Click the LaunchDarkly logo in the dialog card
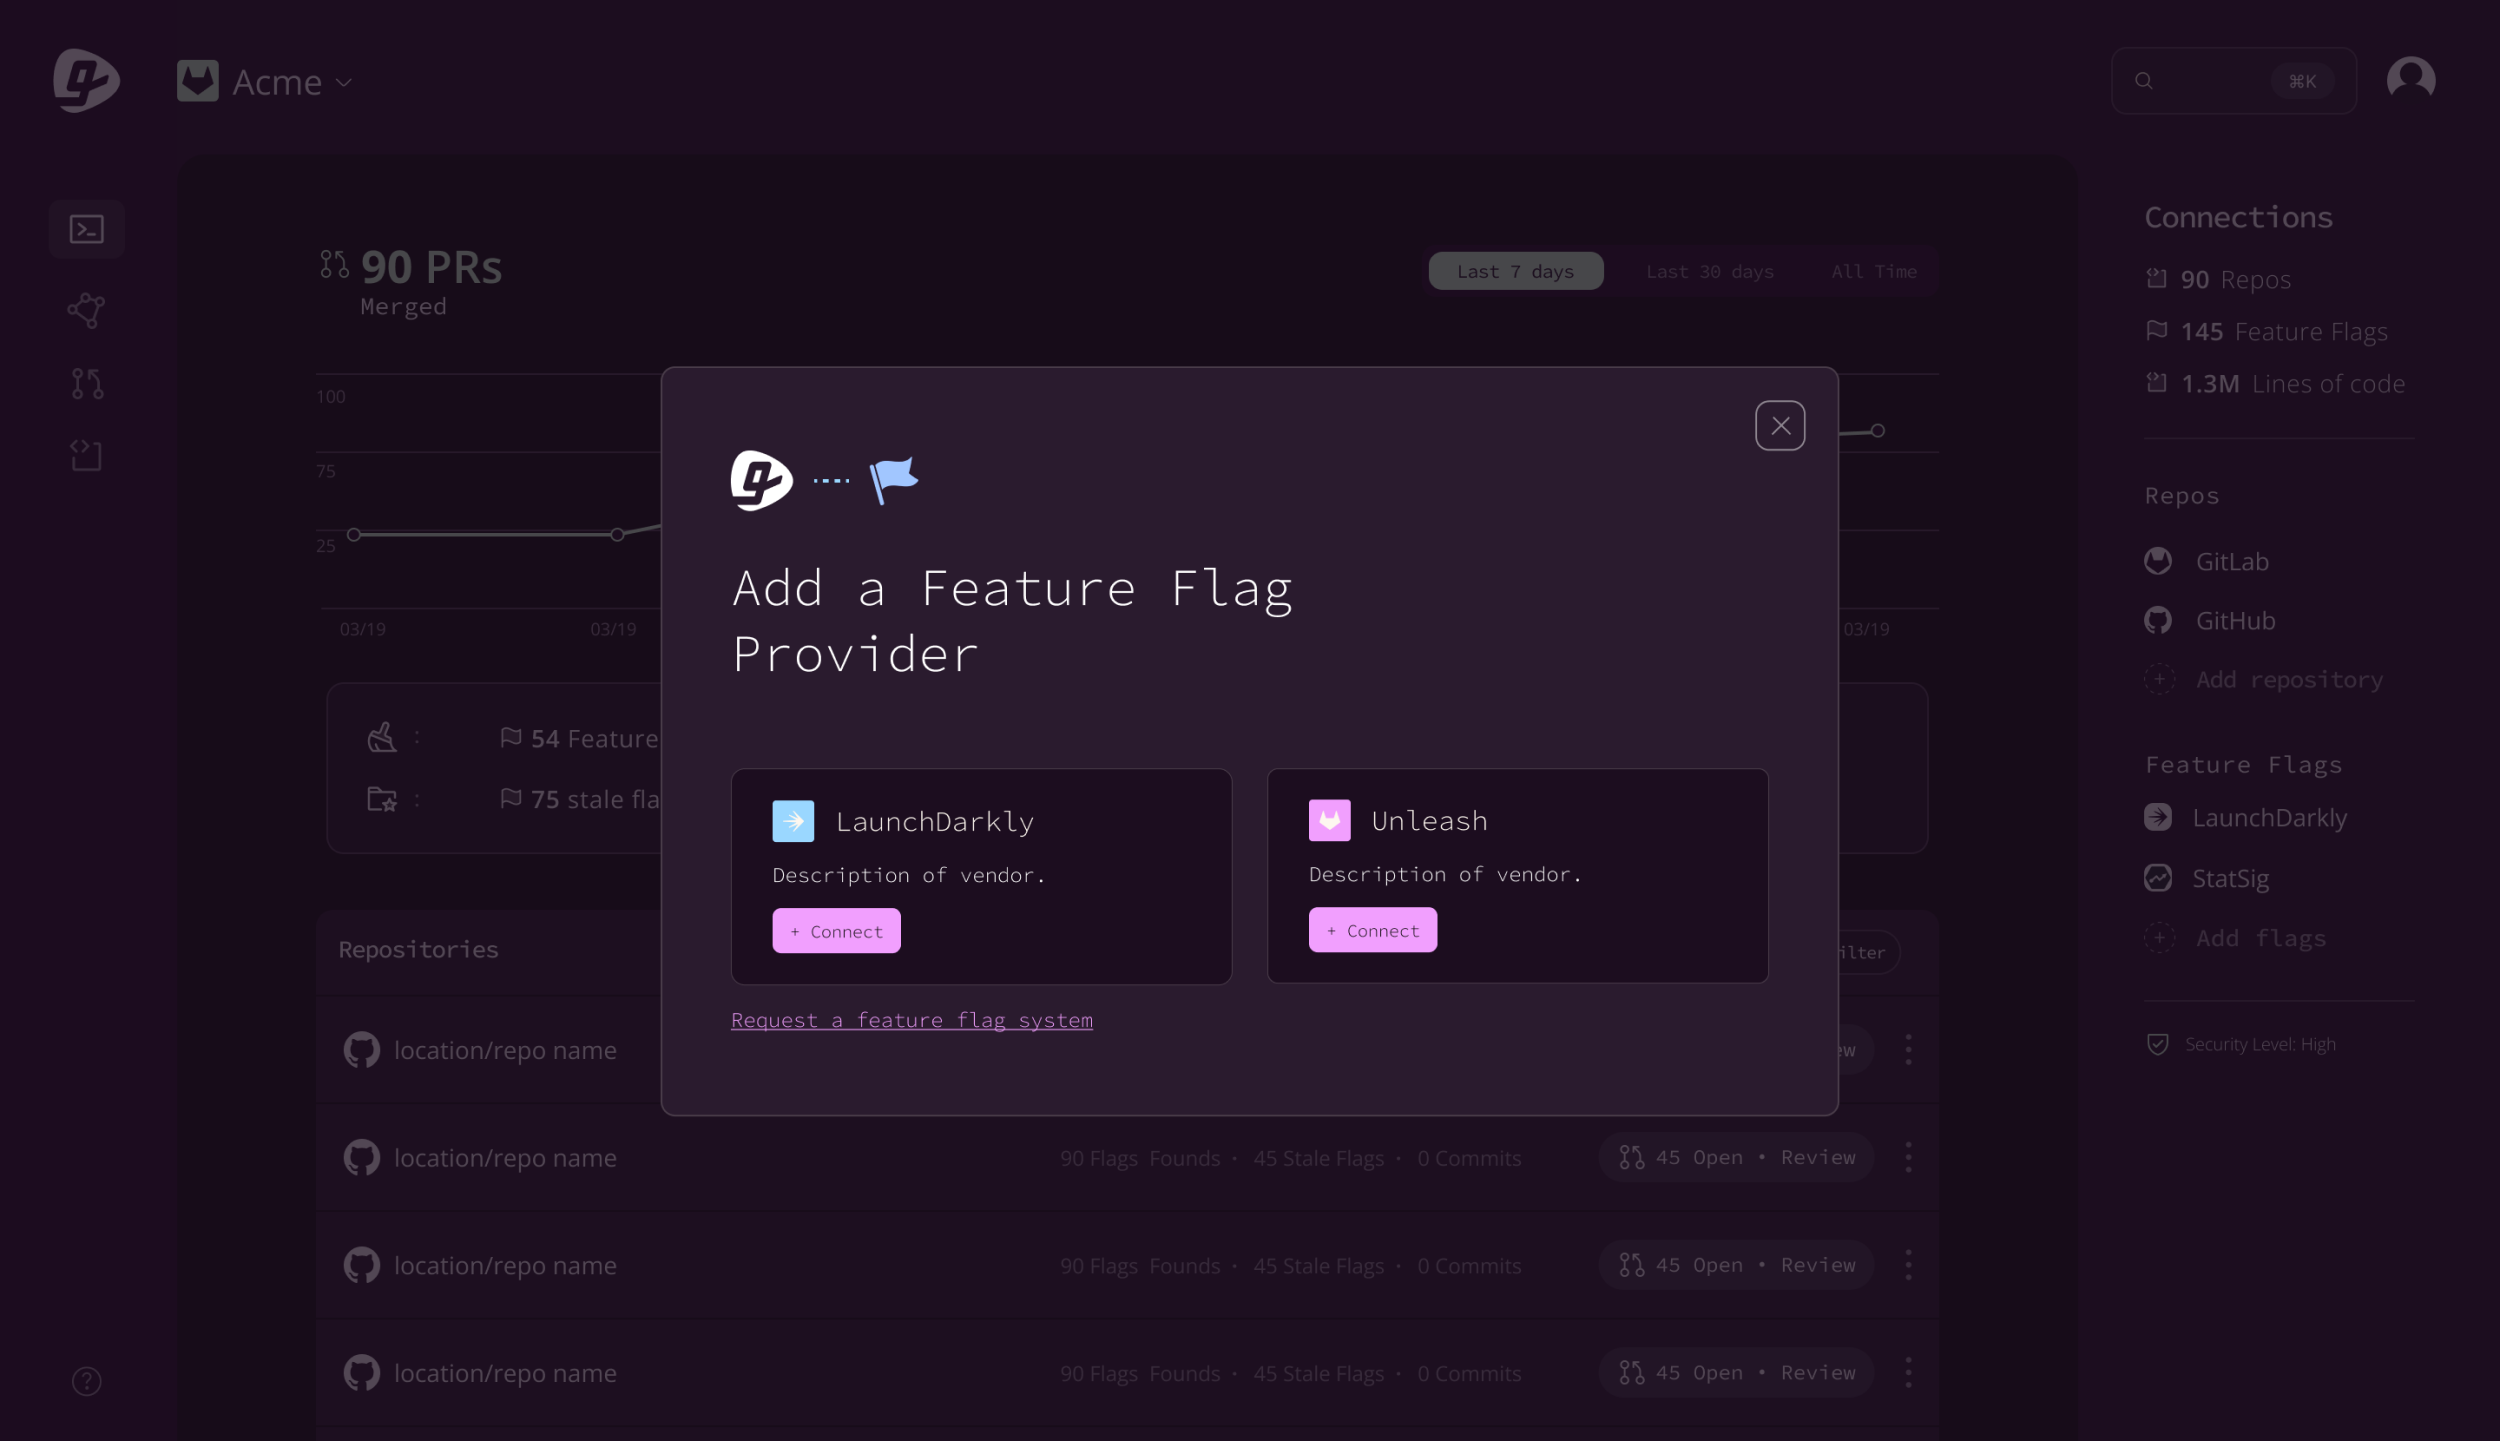The image size is (2500, 1441). pyautogui.click(x=793, y=822)
